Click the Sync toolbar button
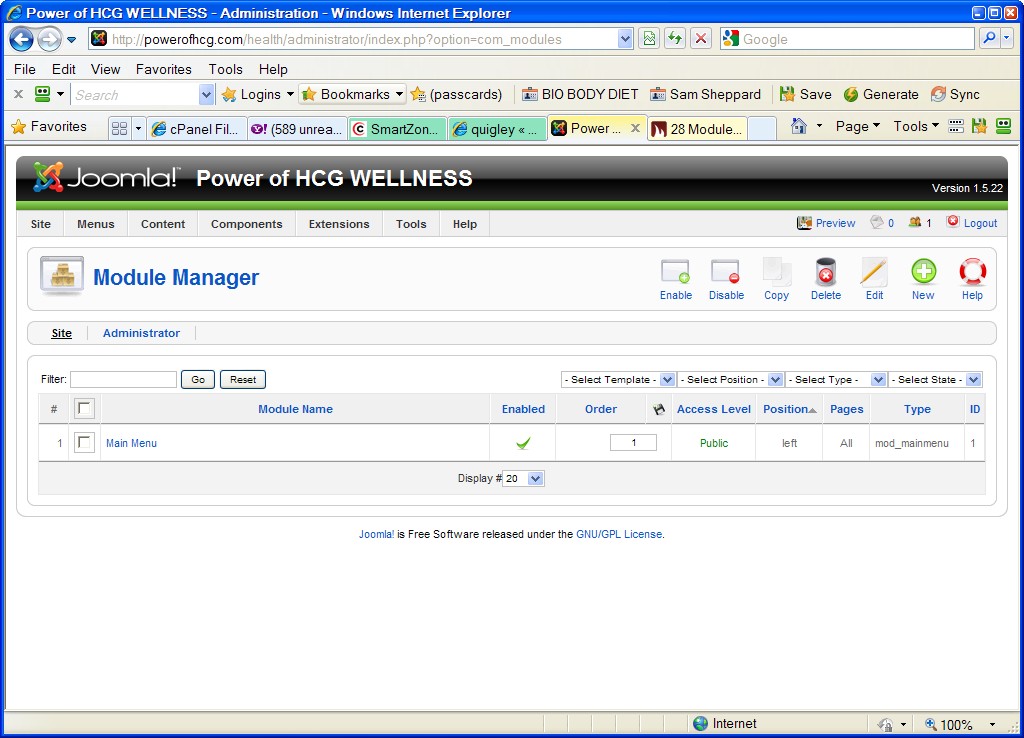 click(x=955, y=95)
